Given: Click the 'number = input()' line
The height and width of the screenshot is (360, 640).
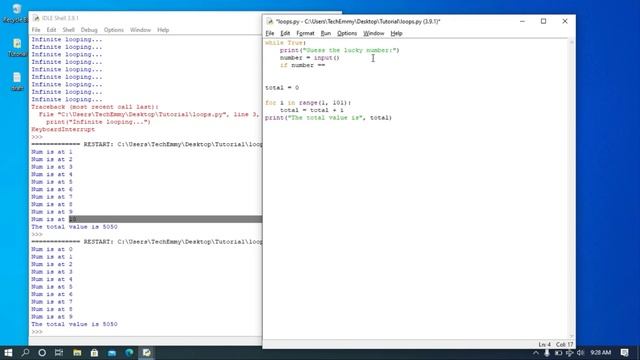Looking at the screenshot, I should pos(309,58).
